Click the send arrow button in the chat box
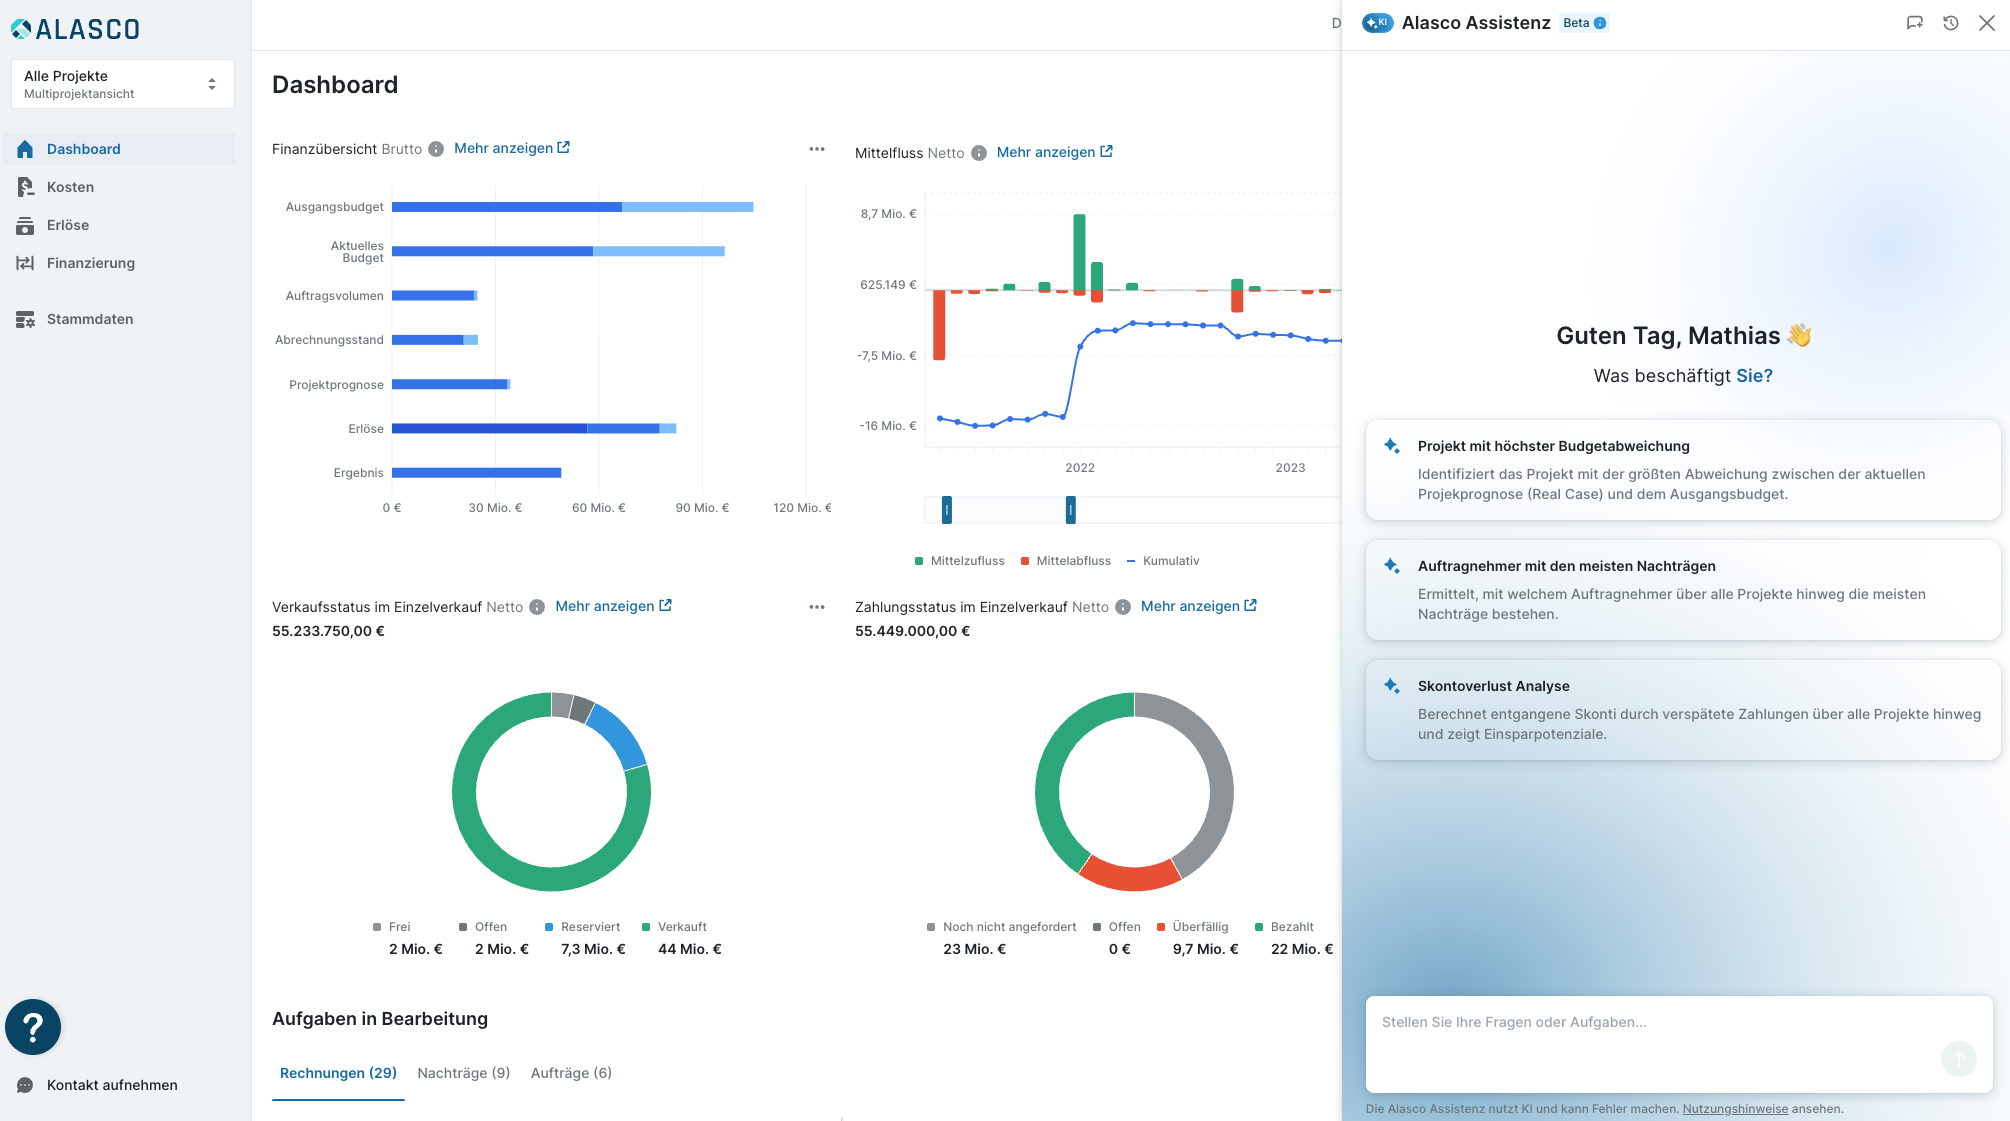Viewport: 2010px width, 1121px height. click(x=1958, y=1058)
